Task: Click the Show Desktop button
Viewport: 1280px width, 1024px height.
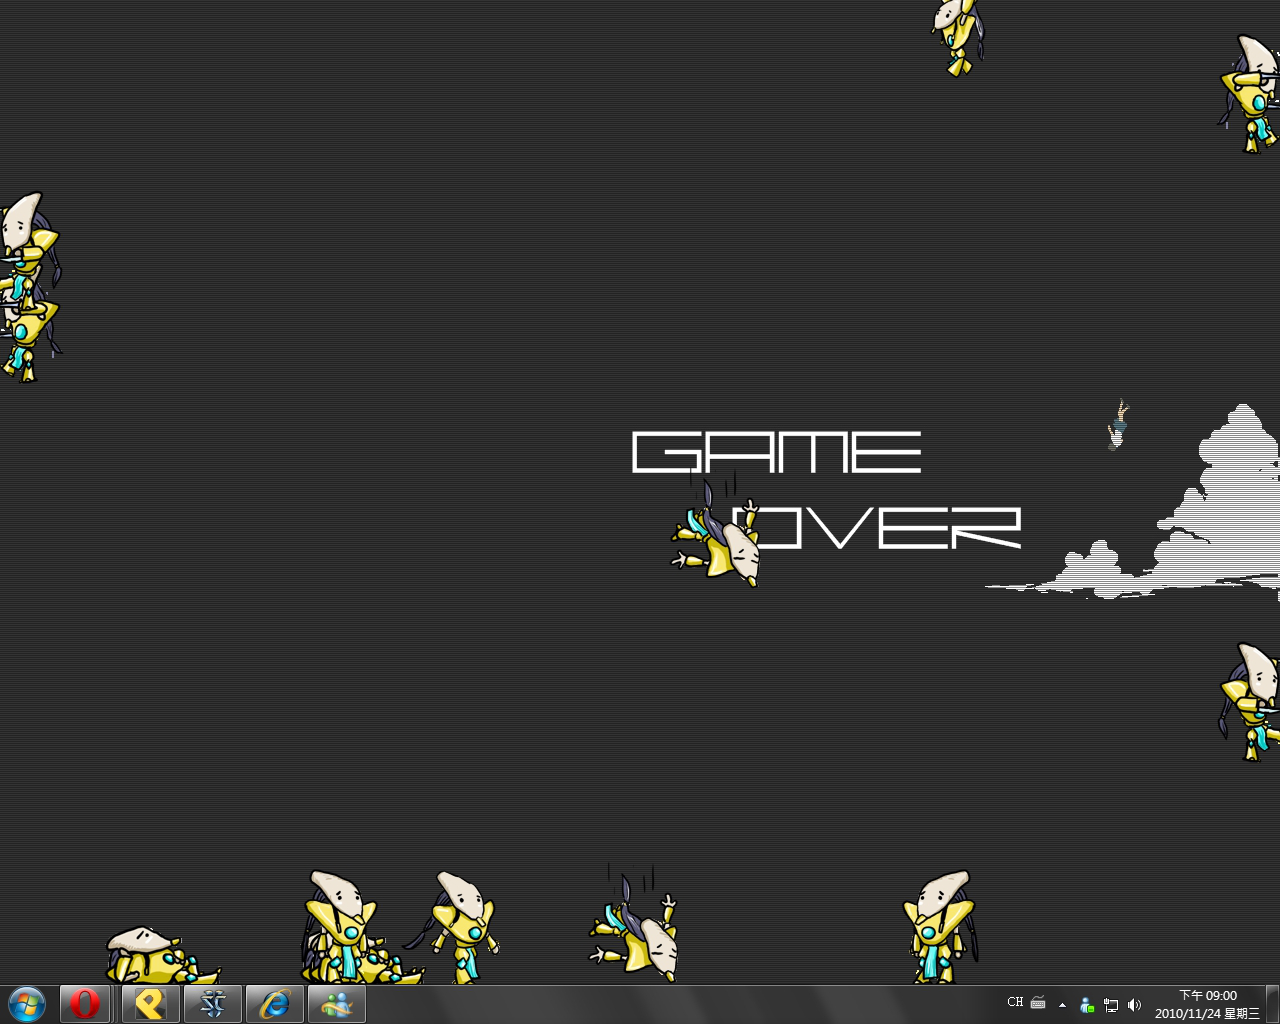Action: pyautogui.click(x=1273, y=1004)
